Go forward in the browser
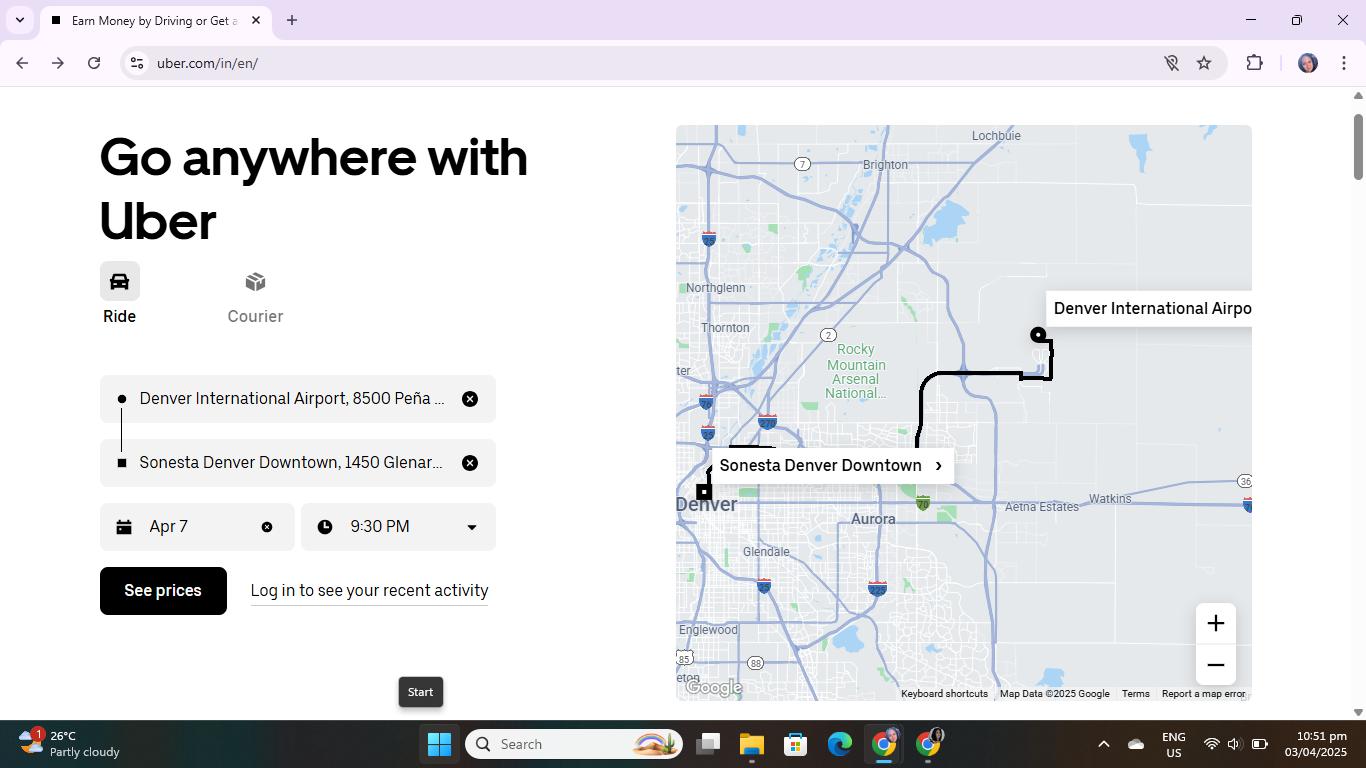This screenshot has width=1366, height=768. pyautogui.click(x=58, y=63)
